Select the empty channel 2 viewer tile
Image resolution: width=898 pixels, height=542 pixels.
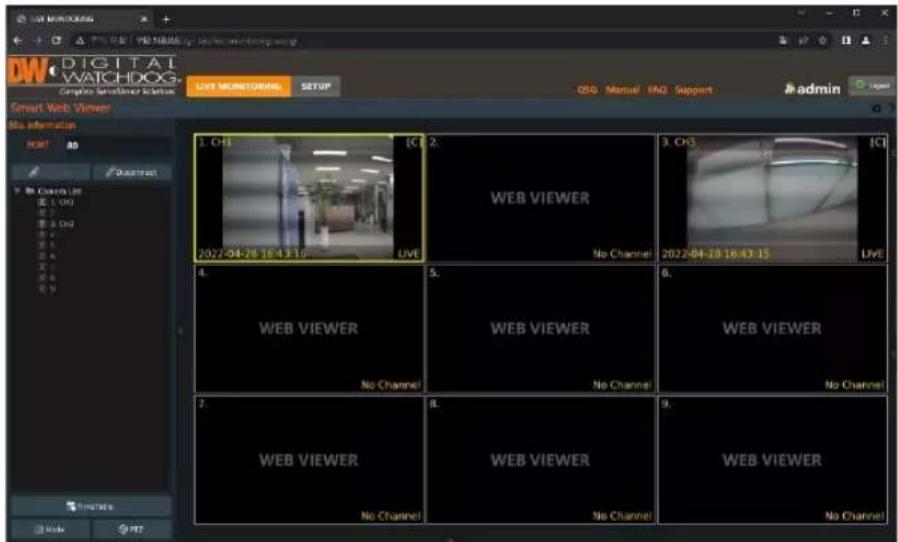coord(541,198)
